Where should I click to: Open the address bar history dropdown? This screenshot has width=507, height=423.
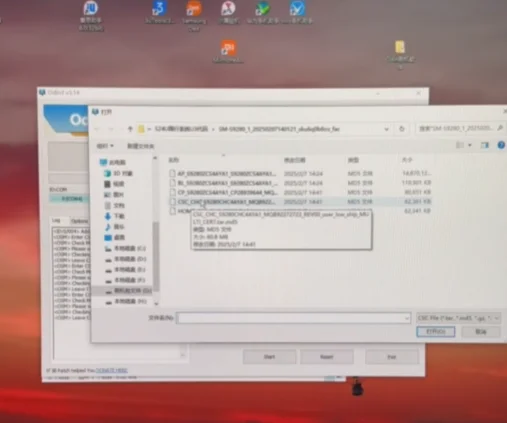click(387, 129)
